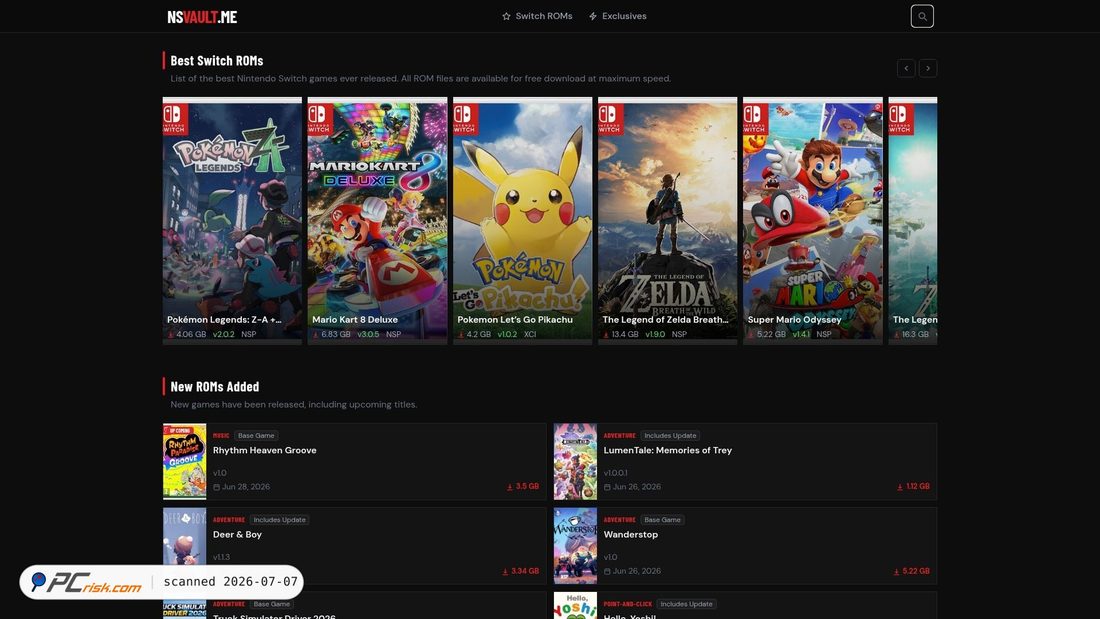This screenshot has height=619, width=1100.
Task: Go to next Best Switch ROMs slide
Action: [x=927, y=68]
